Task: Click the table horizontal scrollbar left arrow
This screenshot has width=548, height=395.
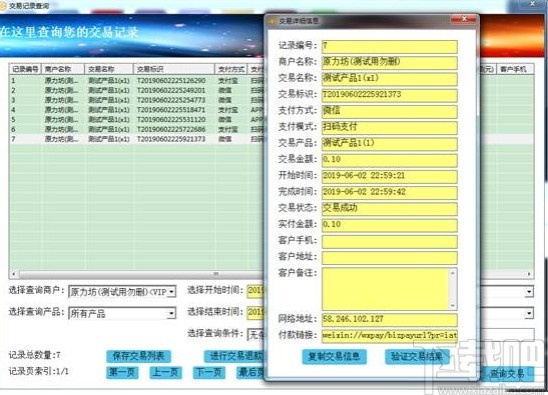Action: click(14, 274)
